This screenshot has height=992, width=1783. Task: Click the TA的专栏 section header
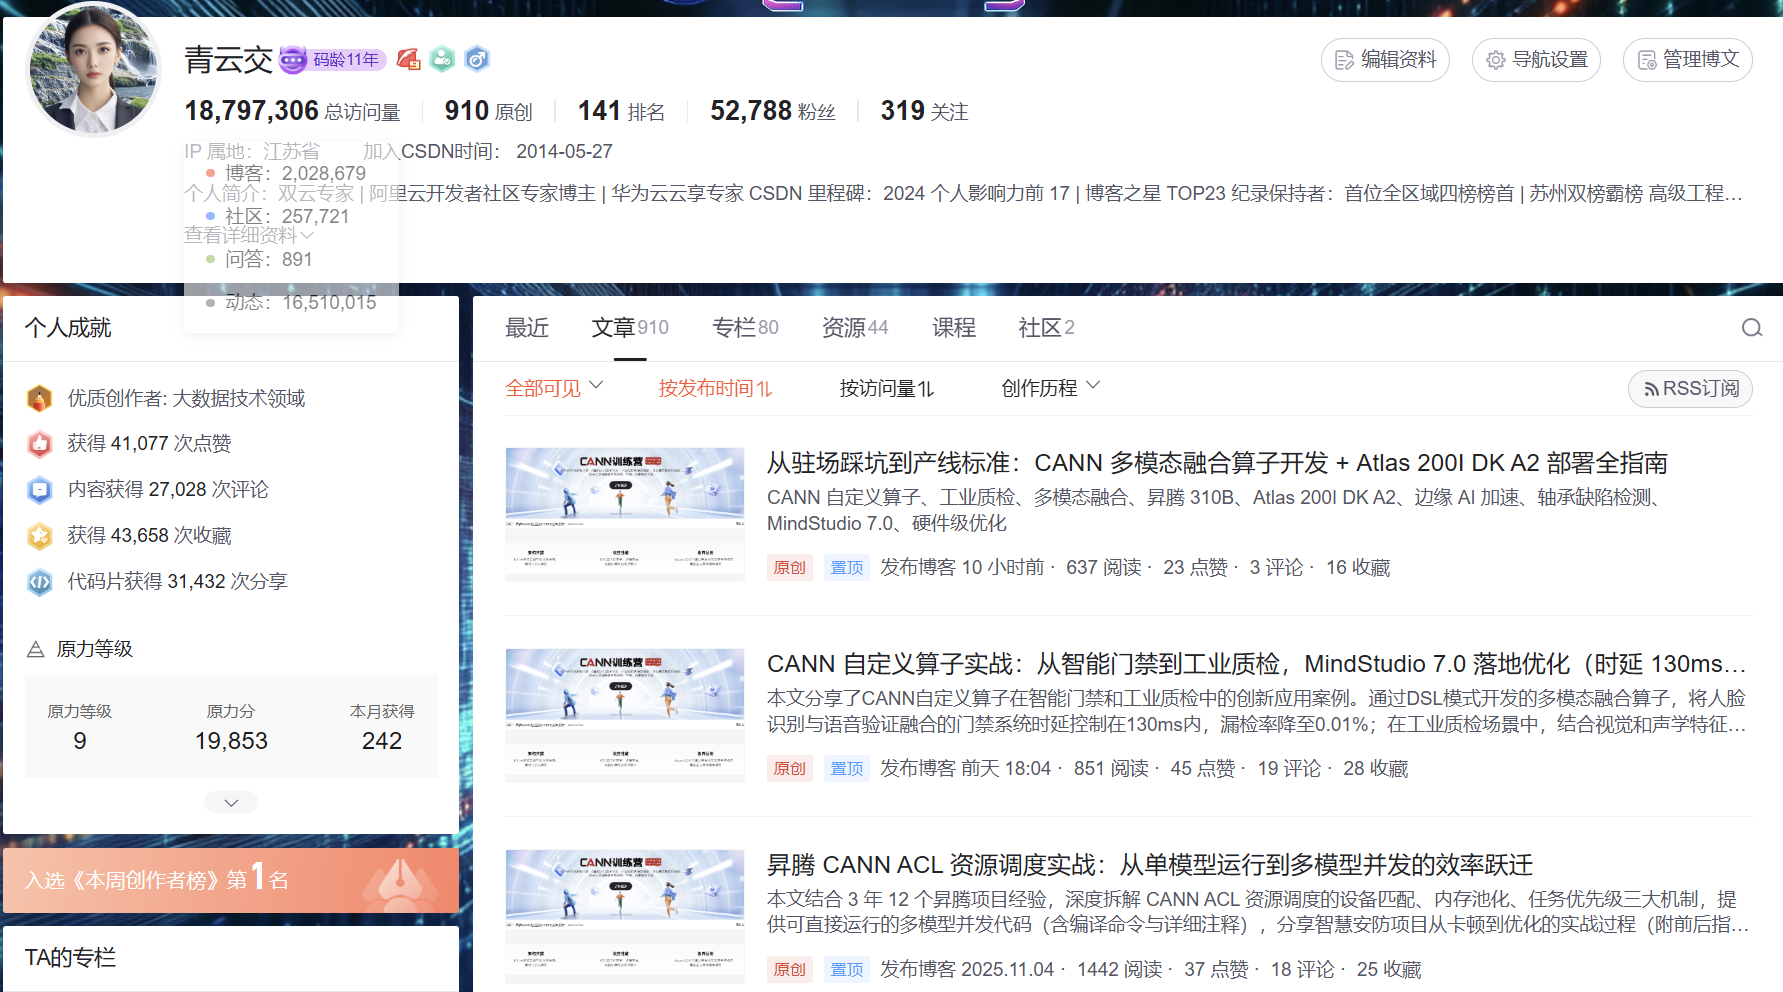coord(70,958)
